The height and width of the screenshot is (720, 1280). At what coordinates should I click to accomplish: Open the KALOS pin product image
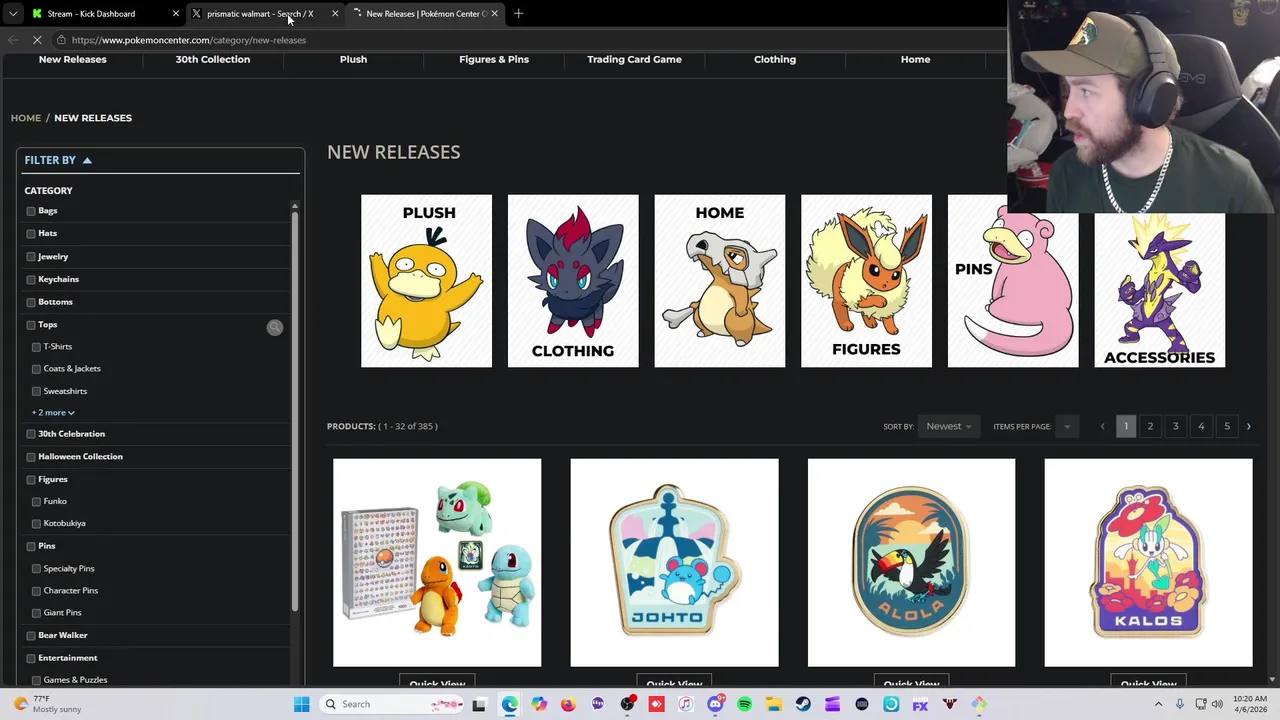[1148, 563]
